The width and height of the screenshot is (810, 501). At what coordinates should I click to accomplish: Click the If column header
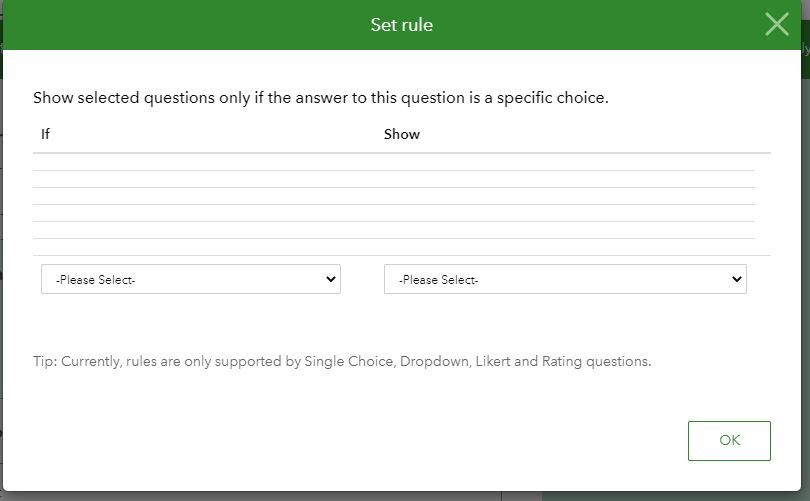[x=45, y=134]
